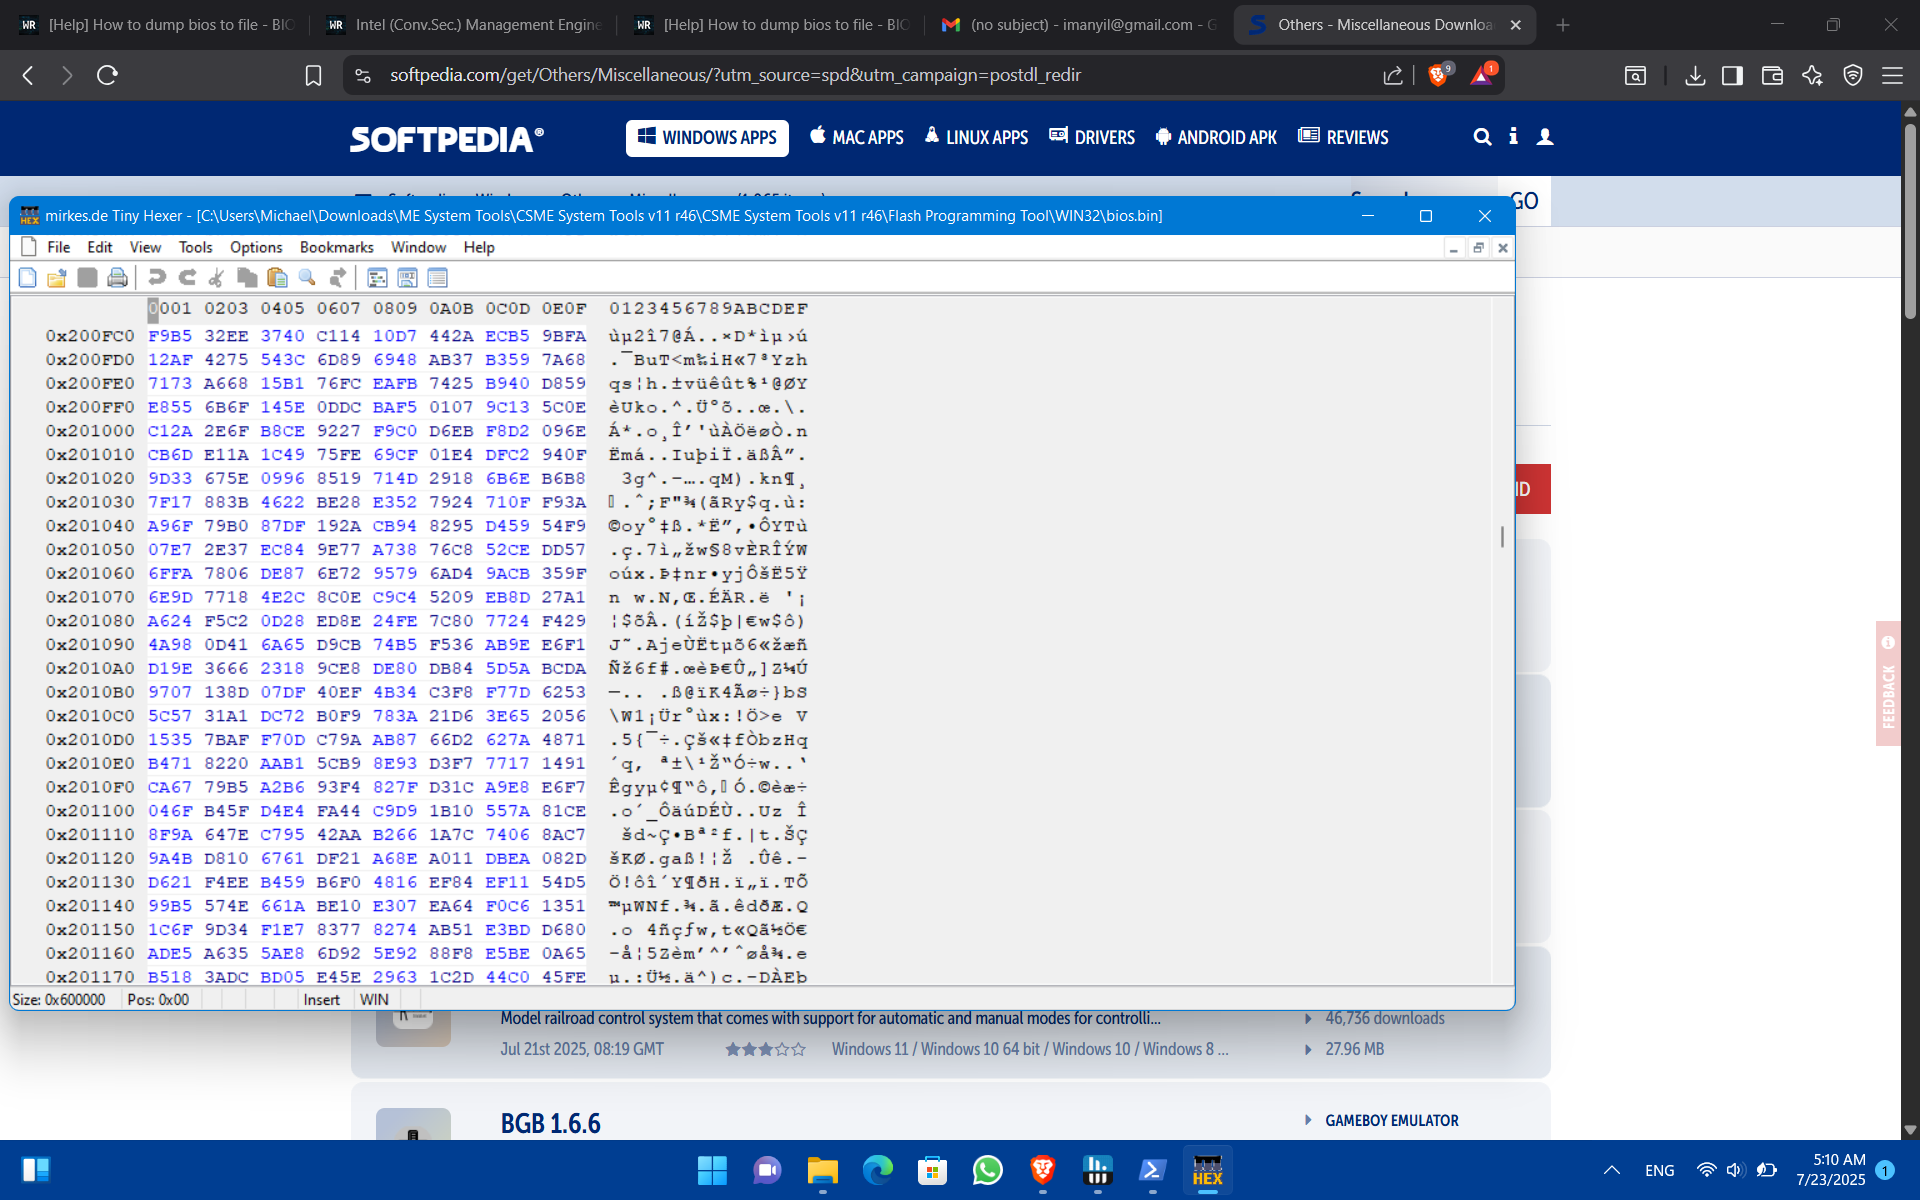Click the structure viewer toolbar icon
The width and height of the screenshot is (1920, 1200).
tap(377, 278)
